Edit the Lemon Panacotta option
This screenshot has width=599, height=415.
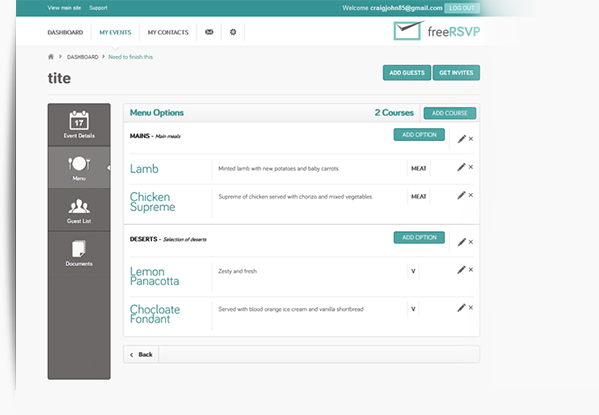click(x=461, y=270)
